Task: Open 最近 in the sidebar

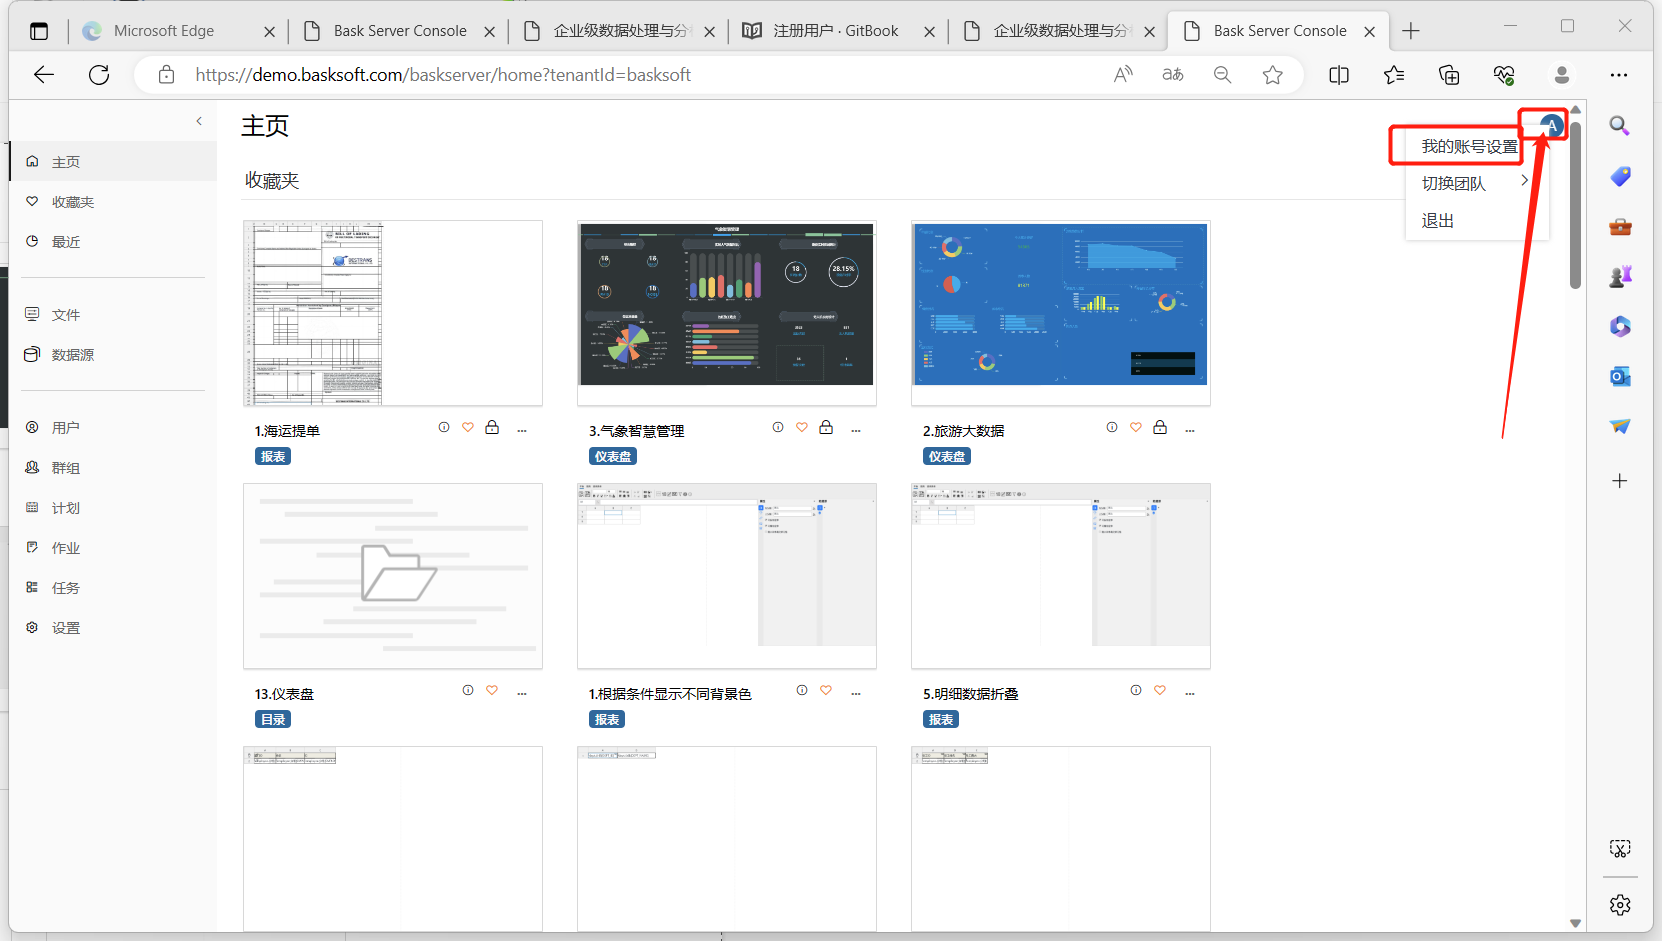Action: [x=113, y=241]
